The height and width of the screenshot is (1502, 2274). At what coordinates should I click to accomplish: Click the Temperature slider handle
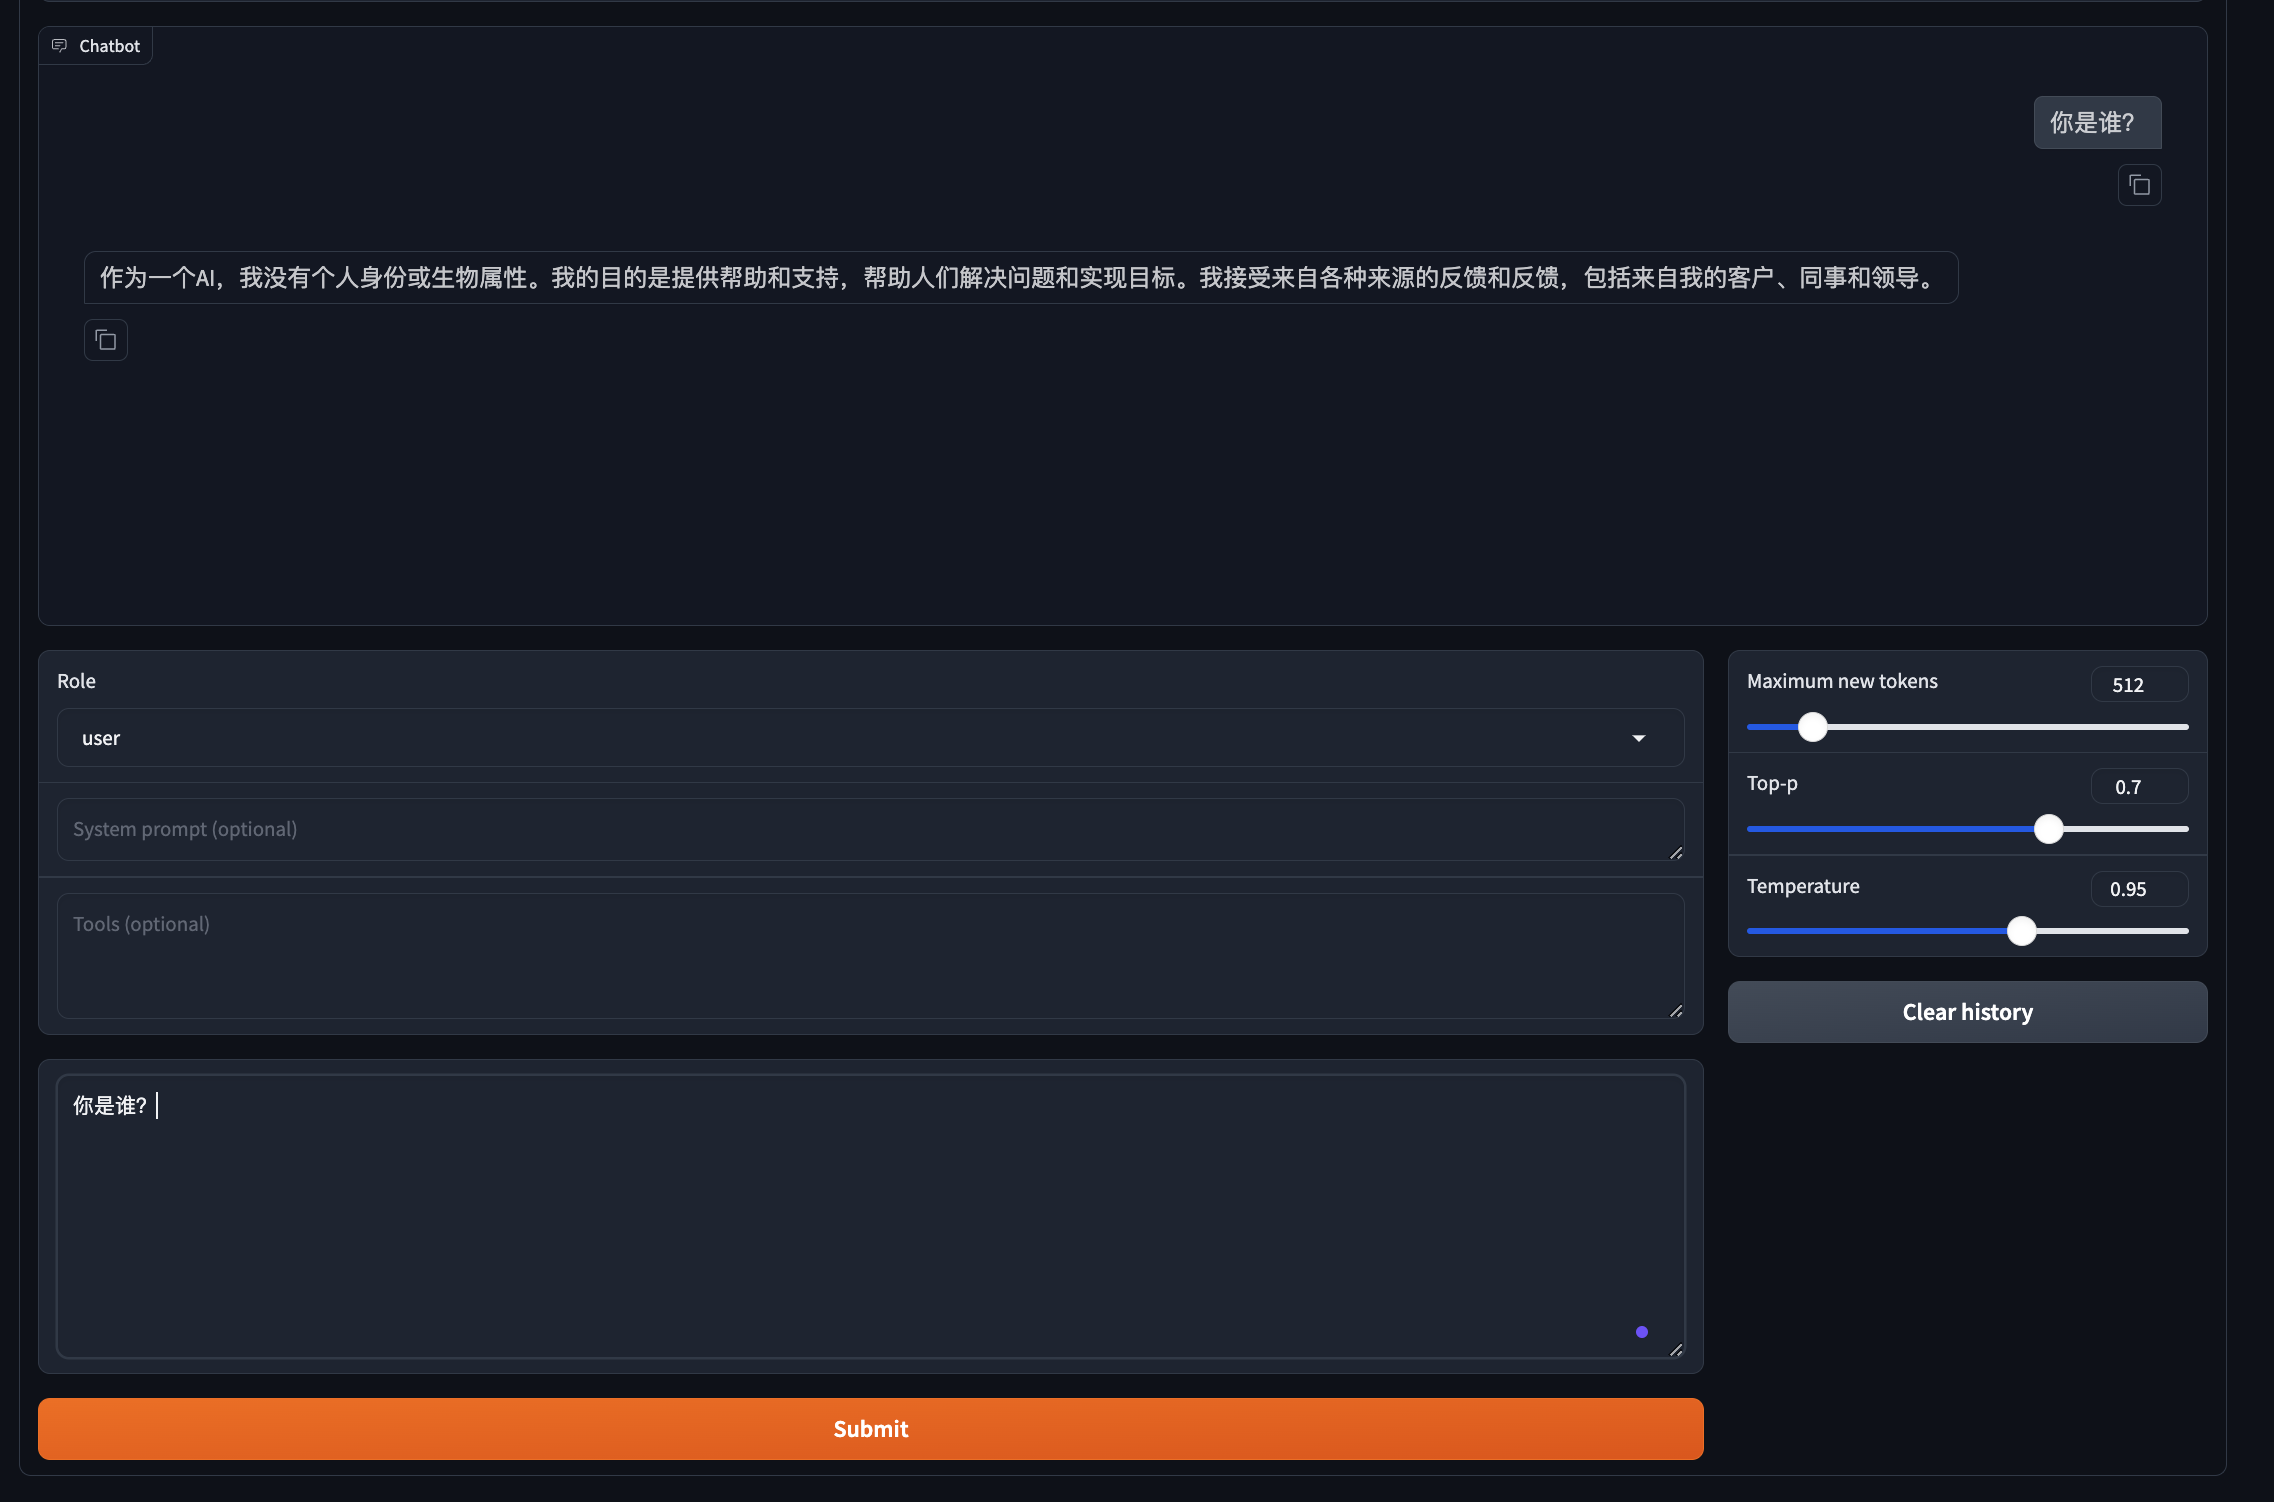click(2021, 931)
